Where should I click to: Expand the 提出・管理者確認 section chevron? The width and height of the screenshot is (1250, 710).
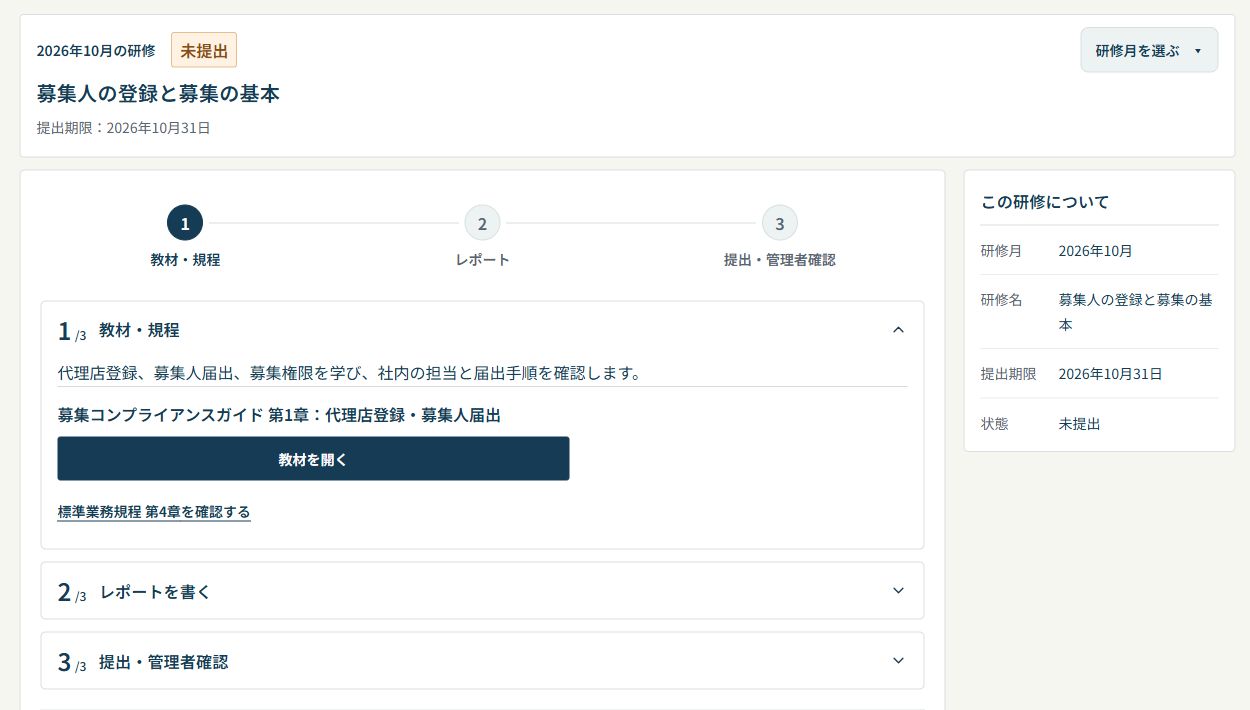pyautogui.click(x=898, y=661)
